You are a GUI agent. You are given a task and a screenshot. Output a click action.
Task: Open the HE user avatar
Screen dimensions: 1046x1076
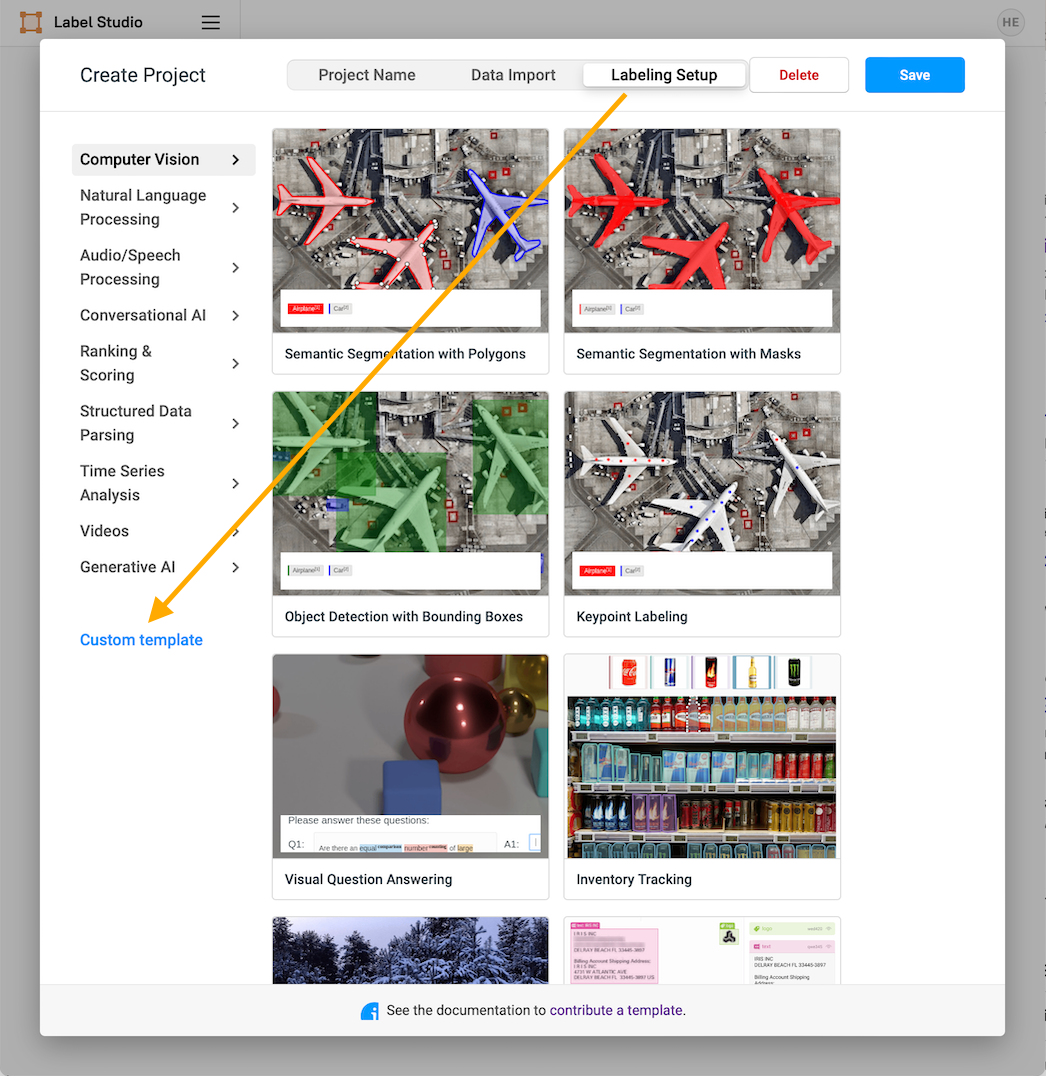(x=1010, y=22)
